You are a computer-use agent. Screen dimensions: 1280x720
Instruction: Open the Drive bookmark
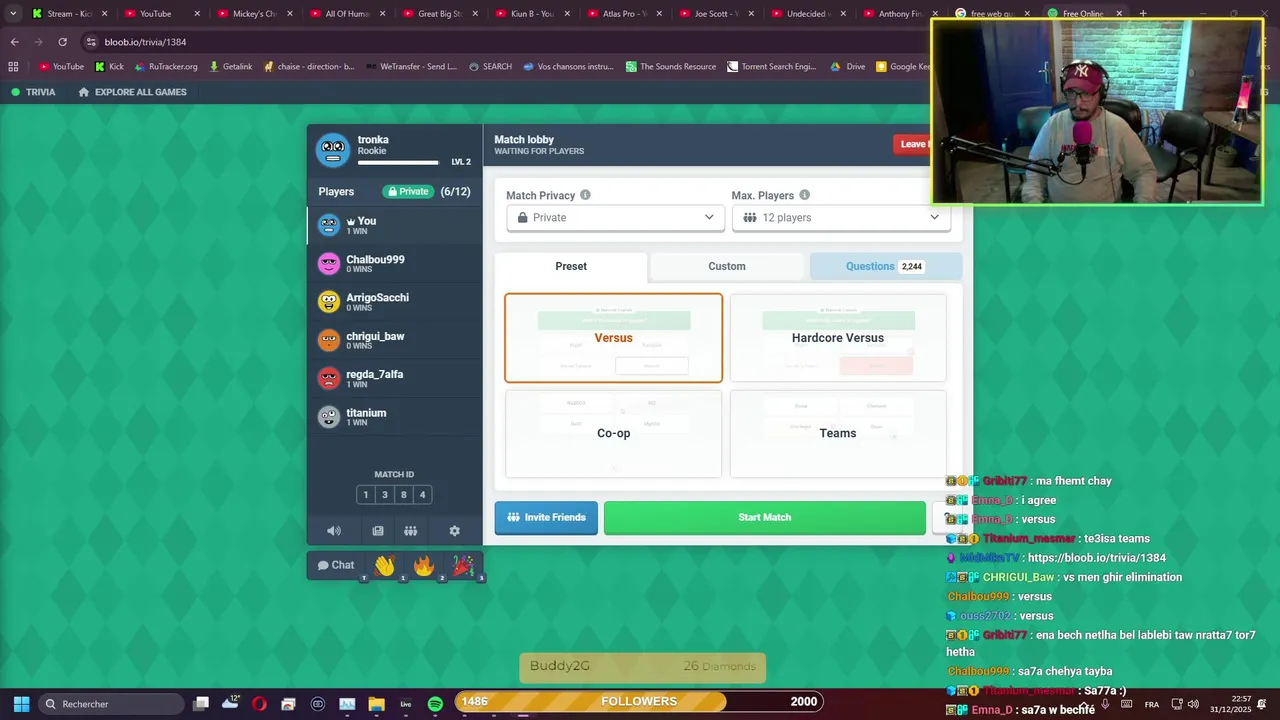tap(848, 67)
